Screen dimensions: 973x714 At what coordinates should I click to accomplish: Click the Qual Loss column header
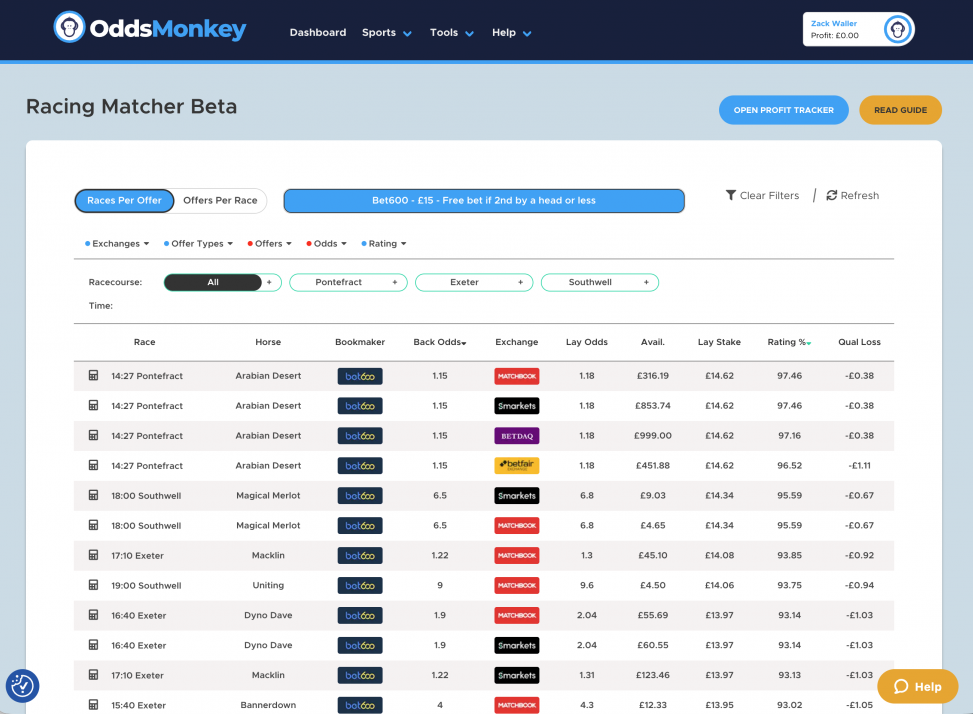(859, 342)
